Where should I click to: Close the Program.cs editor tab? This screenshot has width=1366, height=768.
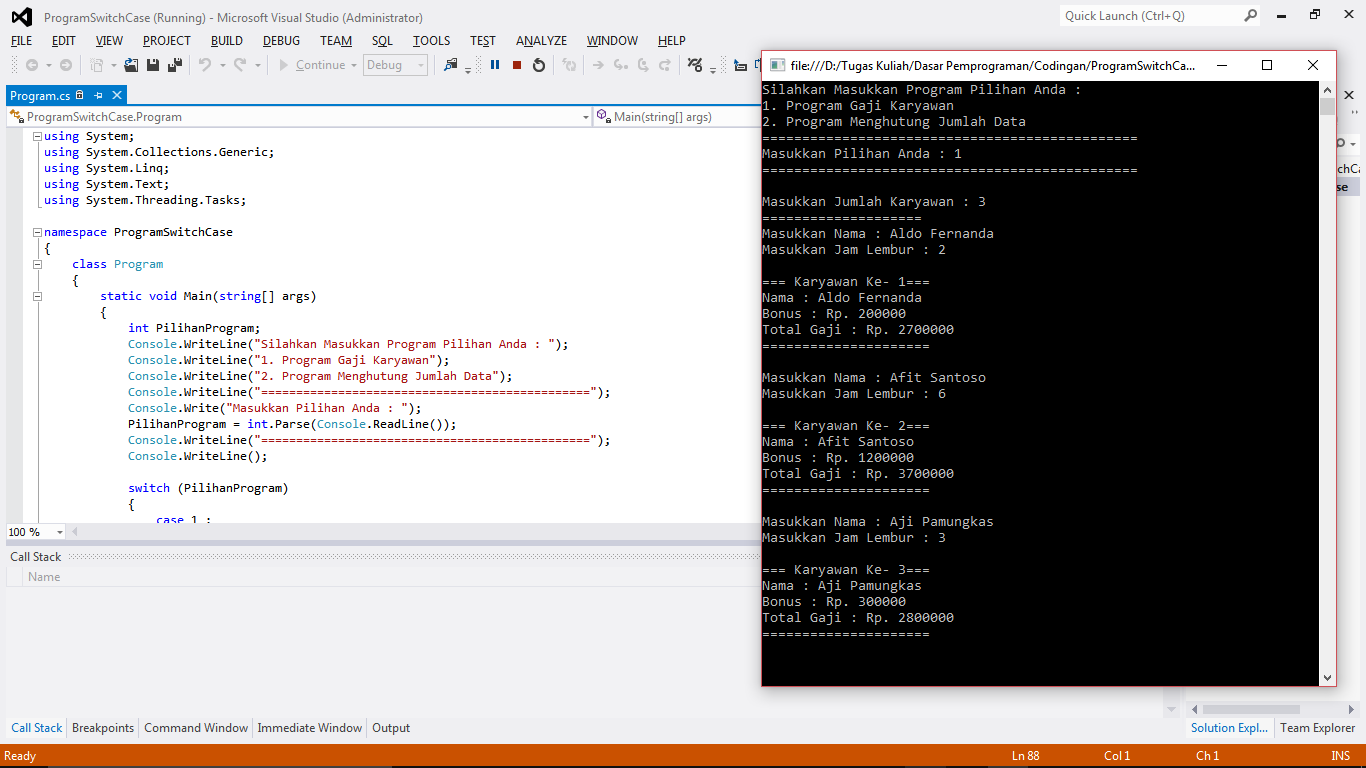(x=117, y=96)
